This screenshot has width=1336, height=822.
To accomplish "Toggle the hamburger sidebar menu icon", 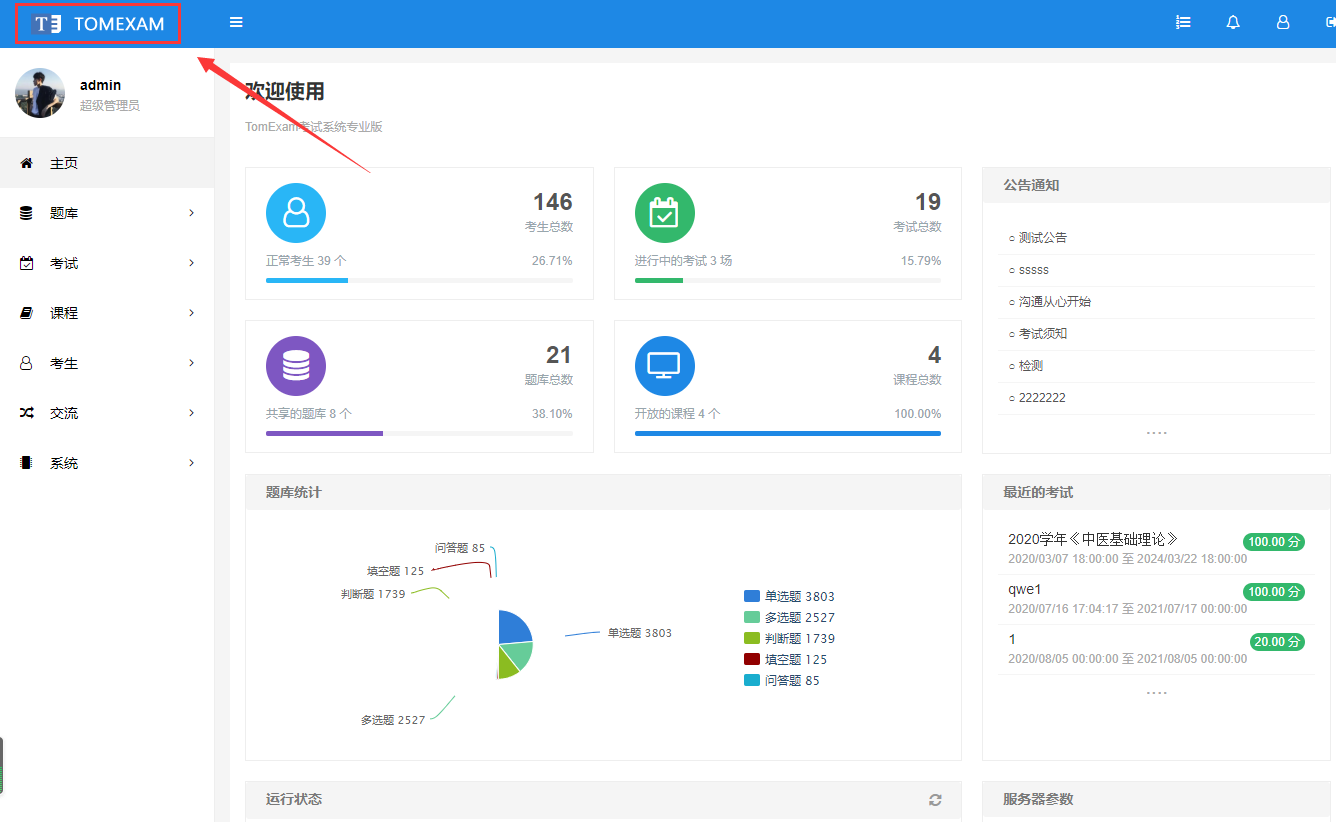I will 236,22.
